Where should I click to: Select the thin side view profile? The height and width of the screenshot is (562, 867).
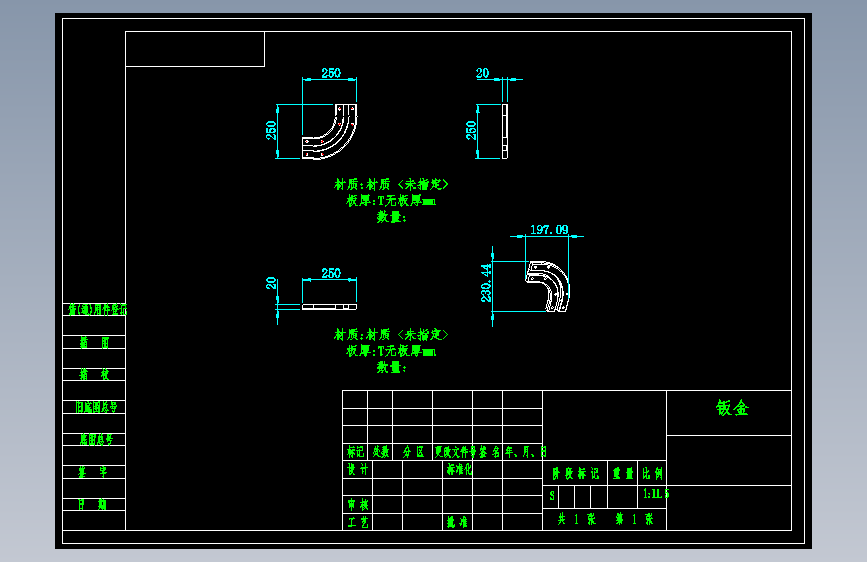505,131
